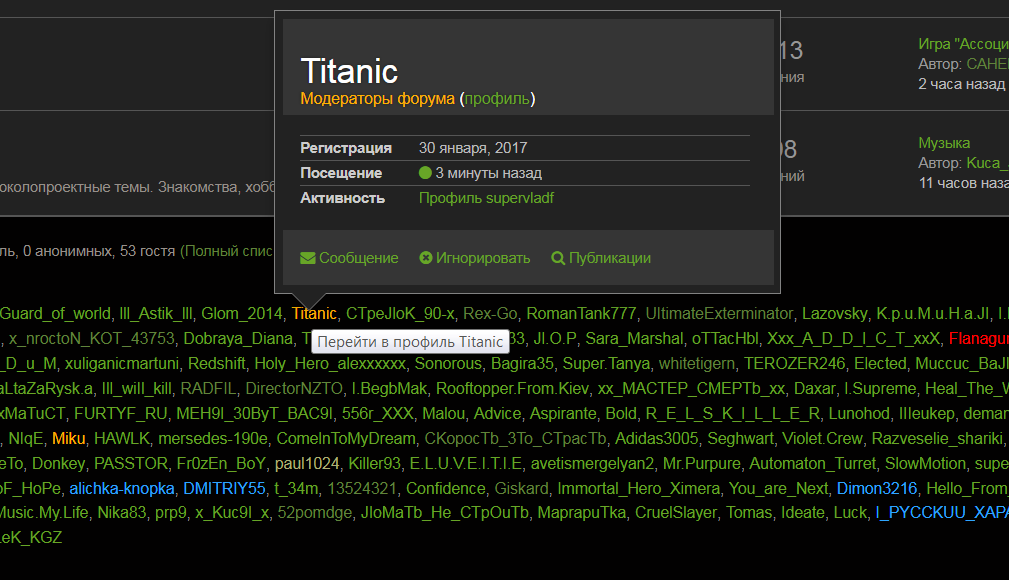This screenshot has height=580, width=1009.
Task: Click the Сообщение text button
Action: click(x=358, y=258)
